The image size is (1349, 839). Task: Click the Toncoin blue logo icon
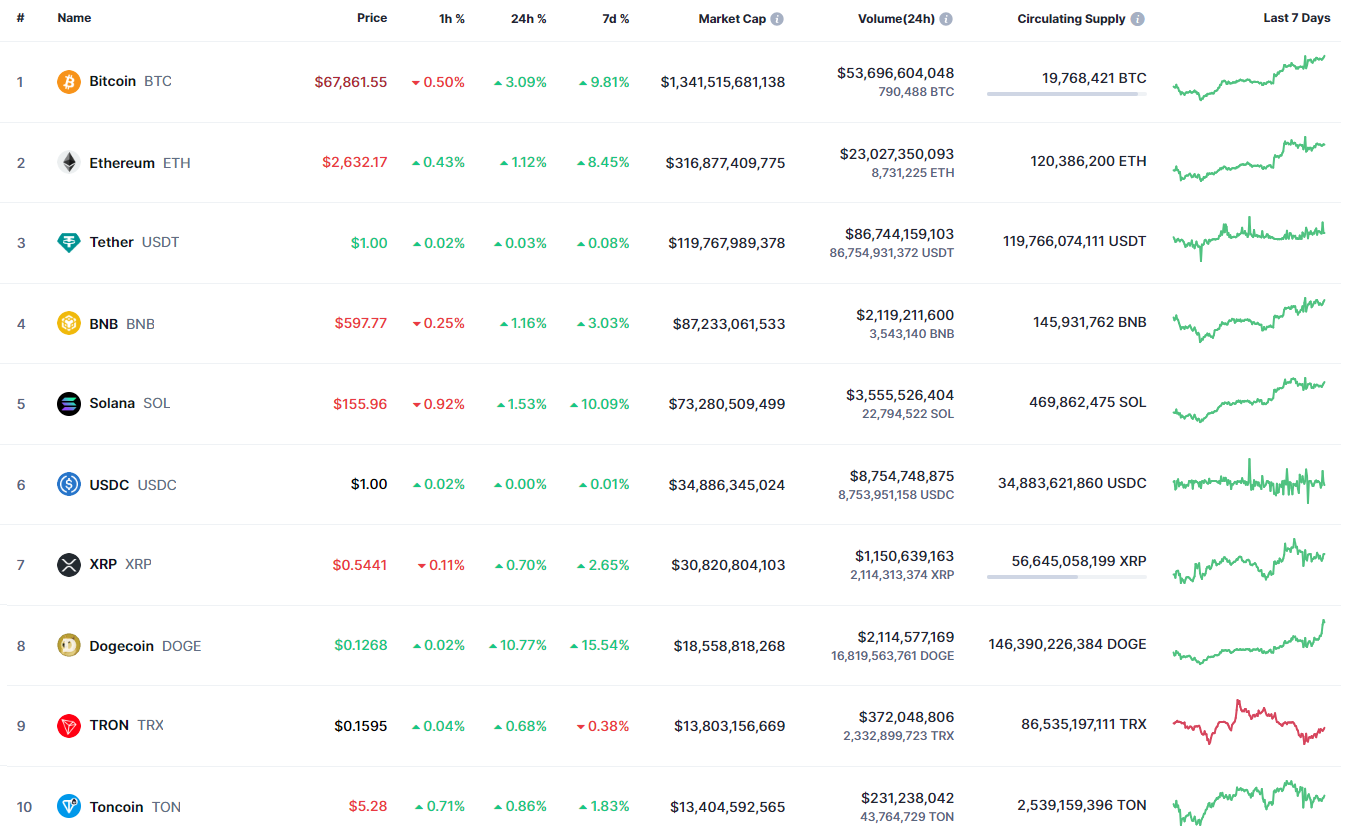69,807
